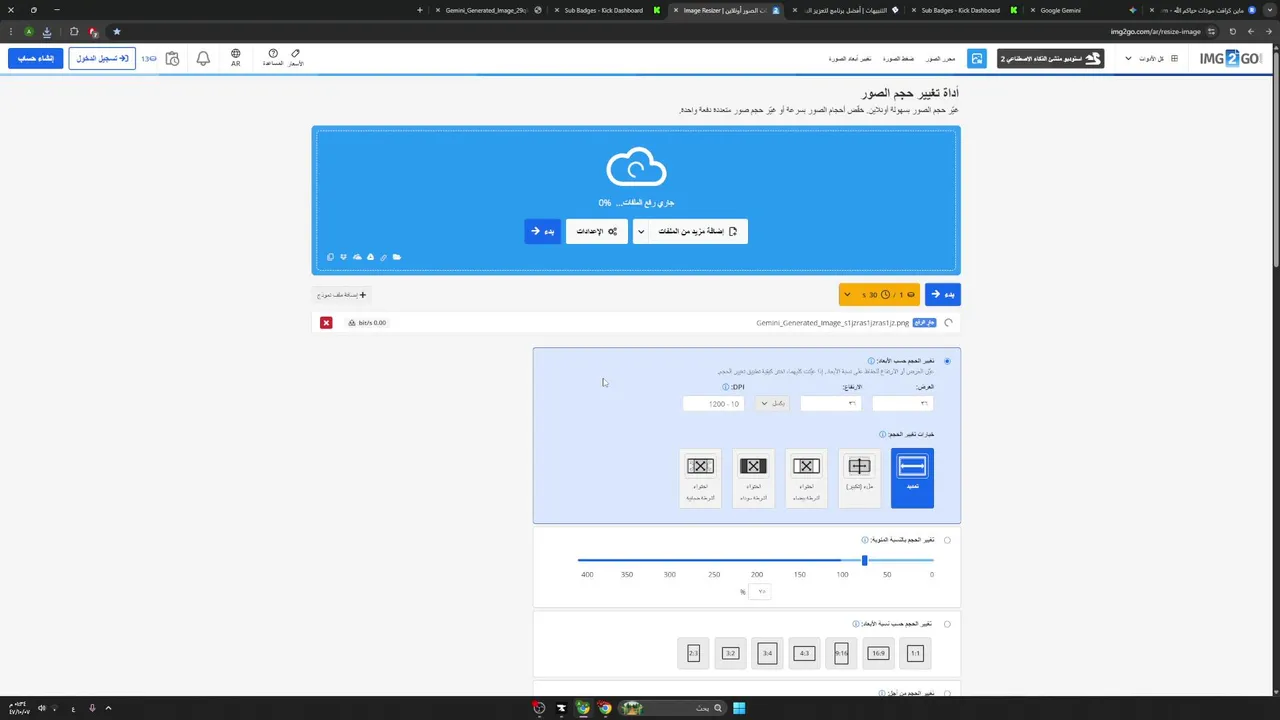Viewport: 1280px width, 720px height.
Task: Go to the IMG2GO logo homepage
Action: [1231, 59]
